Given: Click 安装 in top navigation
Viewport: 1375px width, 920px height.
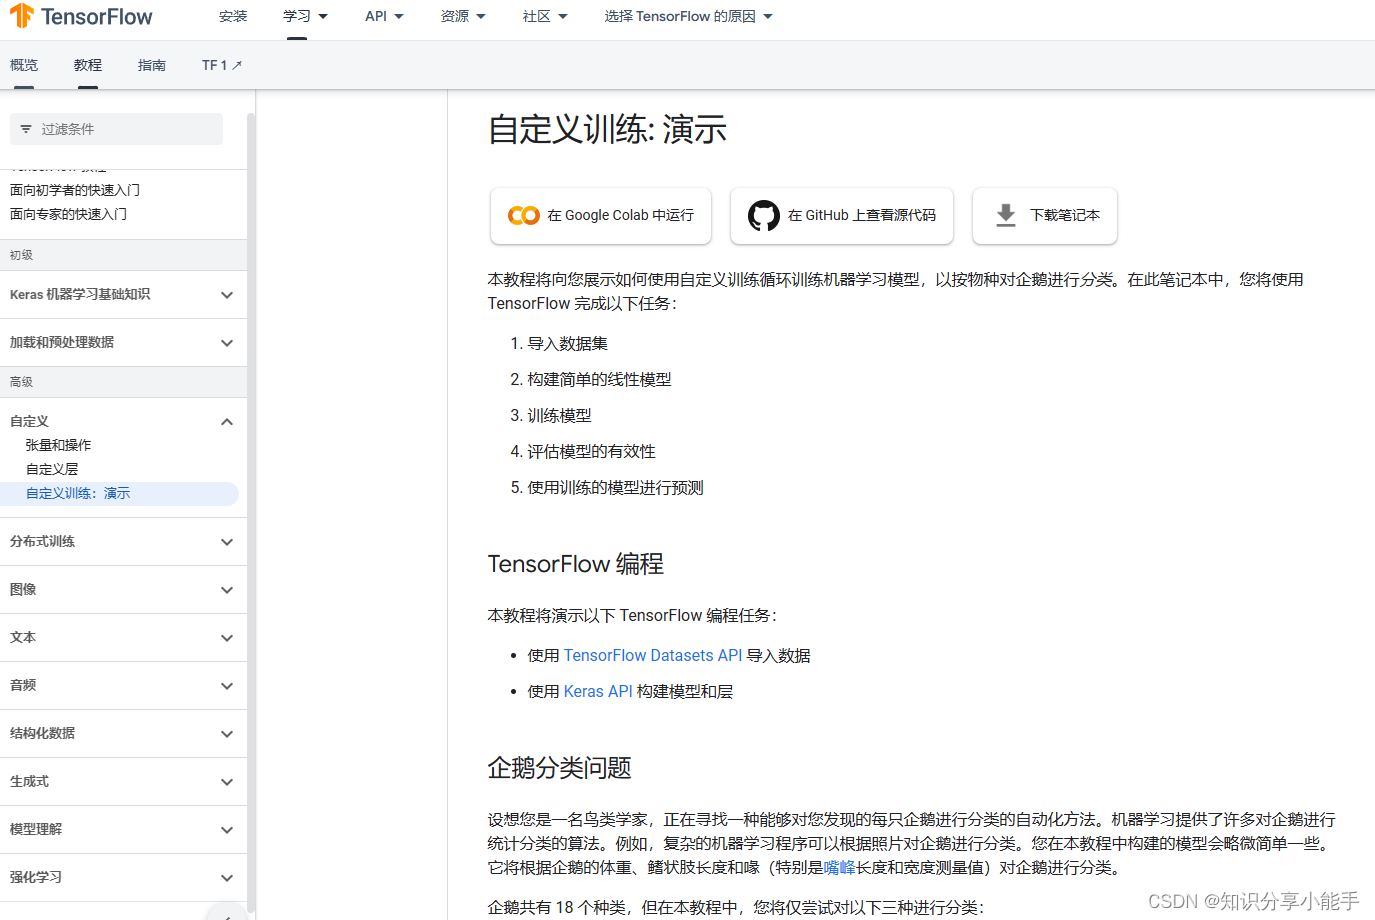Looking at the screenshot, I should click(233, 16).
